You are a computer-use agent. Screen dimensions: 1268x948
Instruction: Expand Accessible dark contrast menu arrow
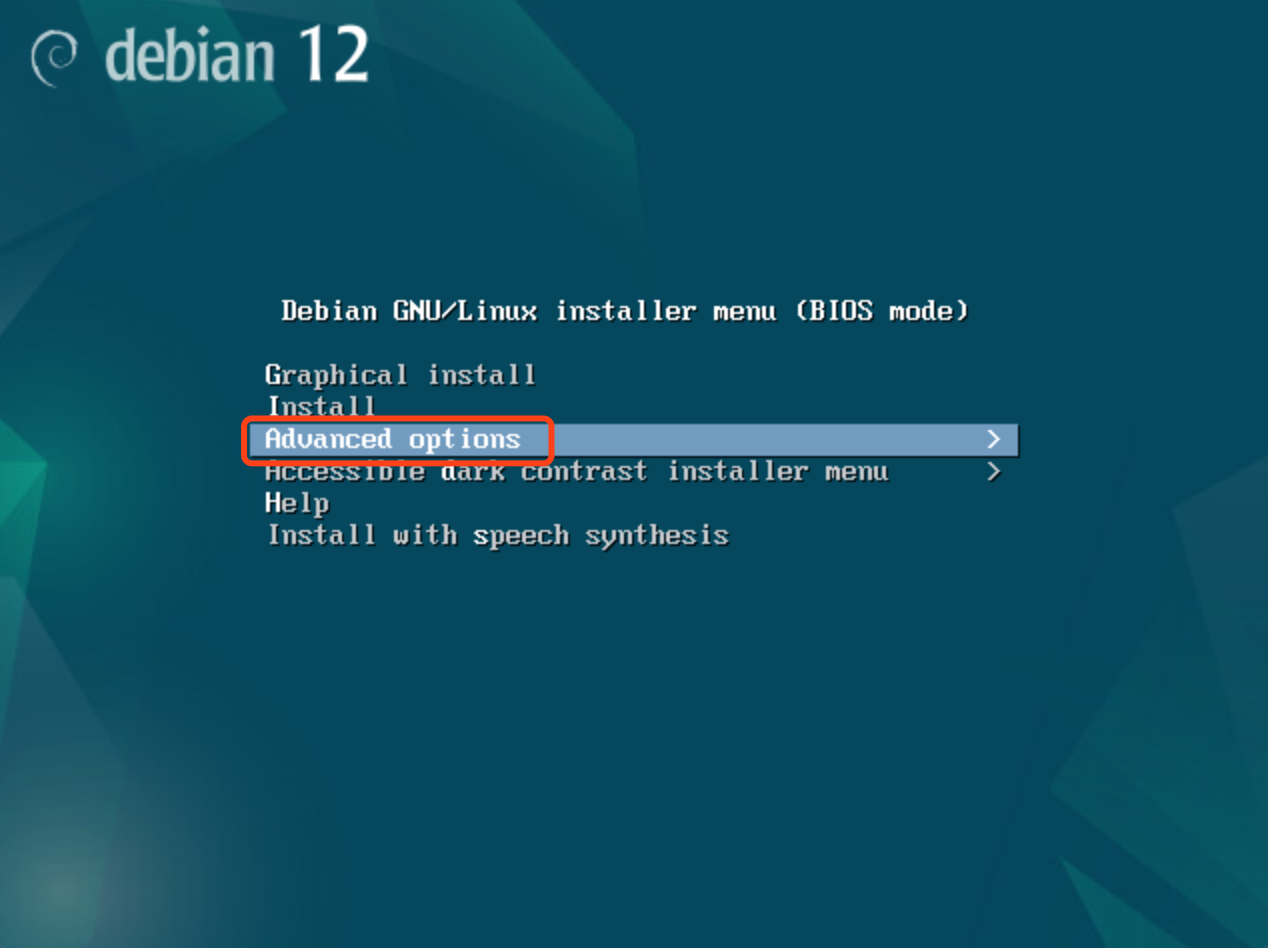coord(993,471)
